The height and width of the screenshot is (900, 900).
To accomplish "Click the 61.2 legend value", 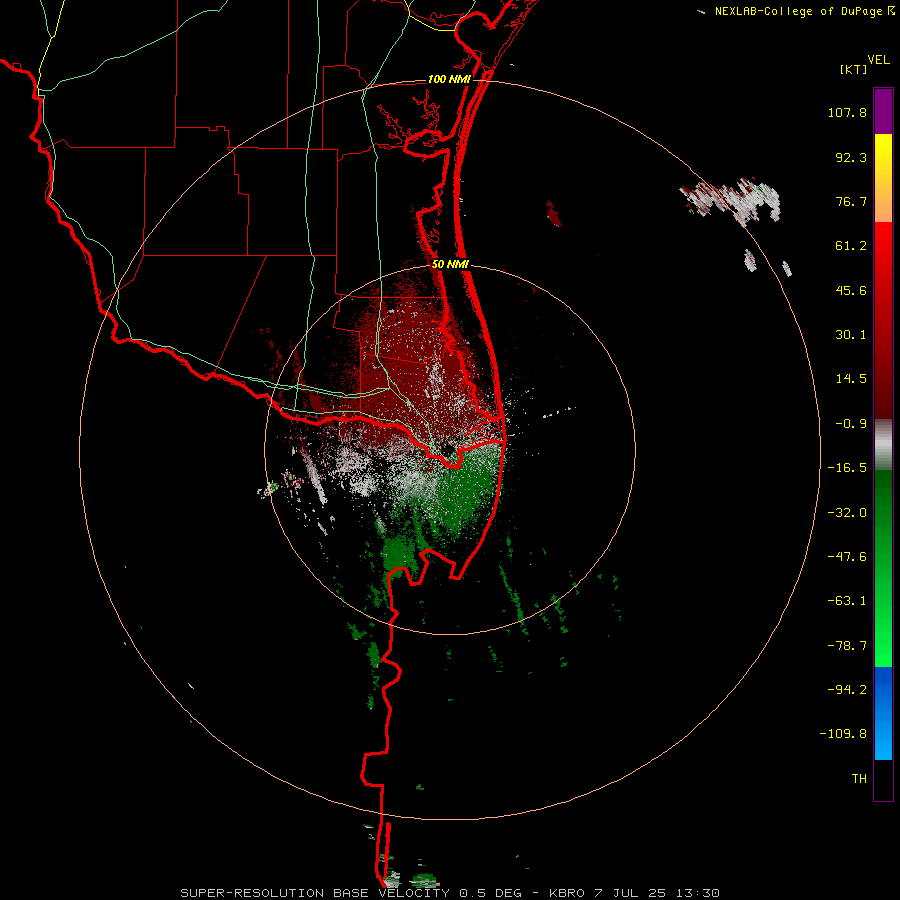I will [851, 246].
